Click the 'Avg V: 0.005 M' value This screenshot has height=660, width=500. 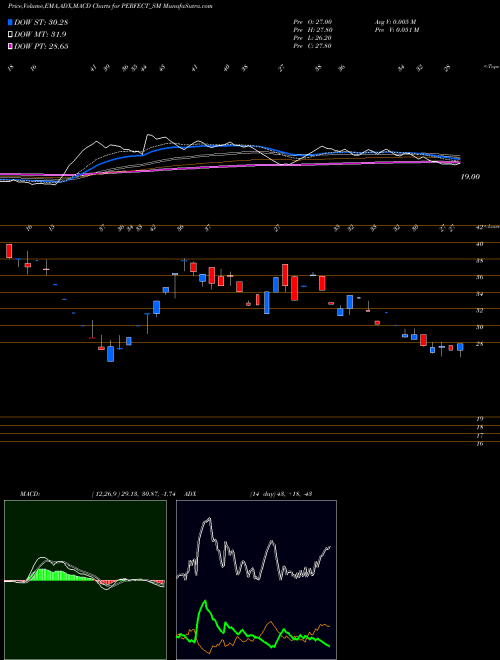click(397, 22)
